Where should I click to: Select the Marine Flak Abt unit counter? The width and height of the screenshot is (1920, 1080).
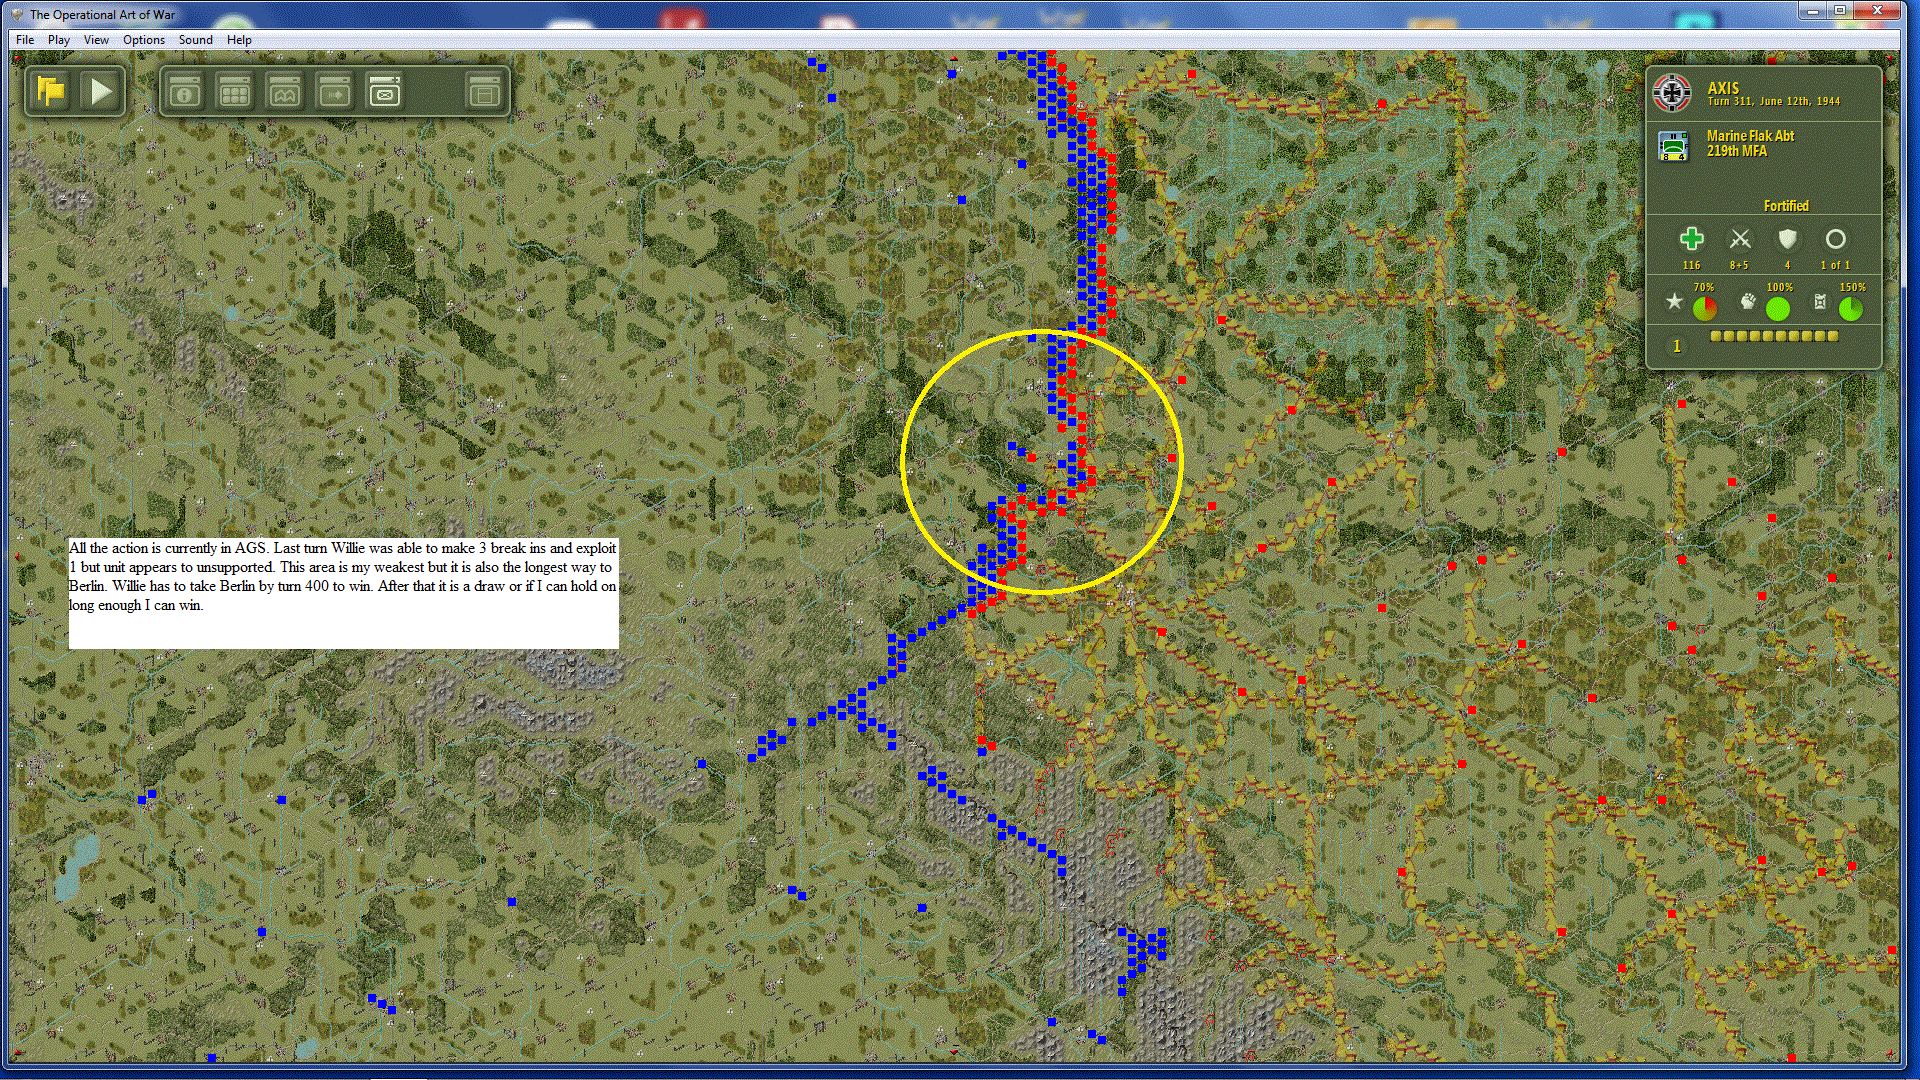1673,145
